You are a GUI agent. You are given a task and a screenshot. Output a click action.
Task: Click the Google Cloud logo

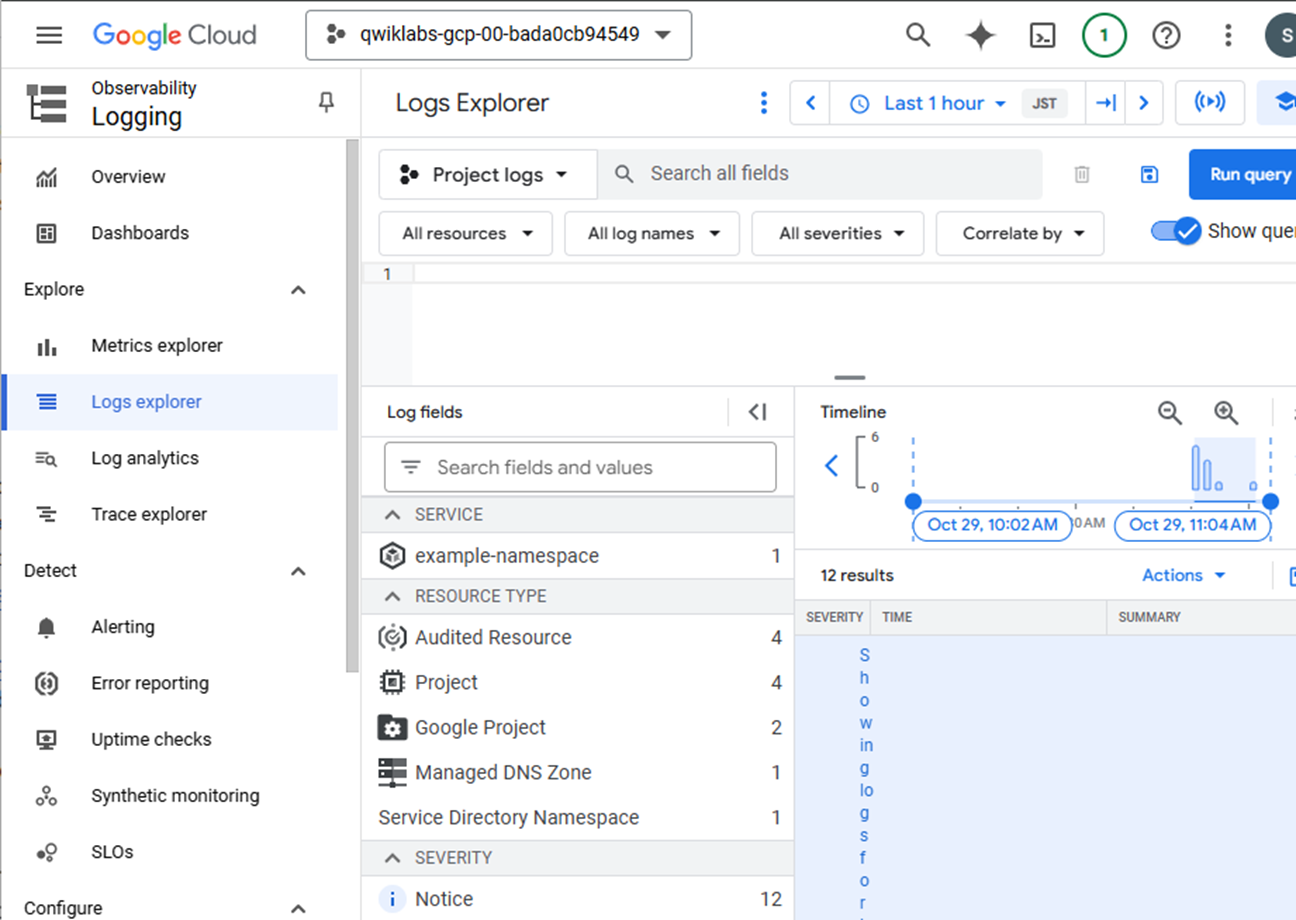coord(175,35)
